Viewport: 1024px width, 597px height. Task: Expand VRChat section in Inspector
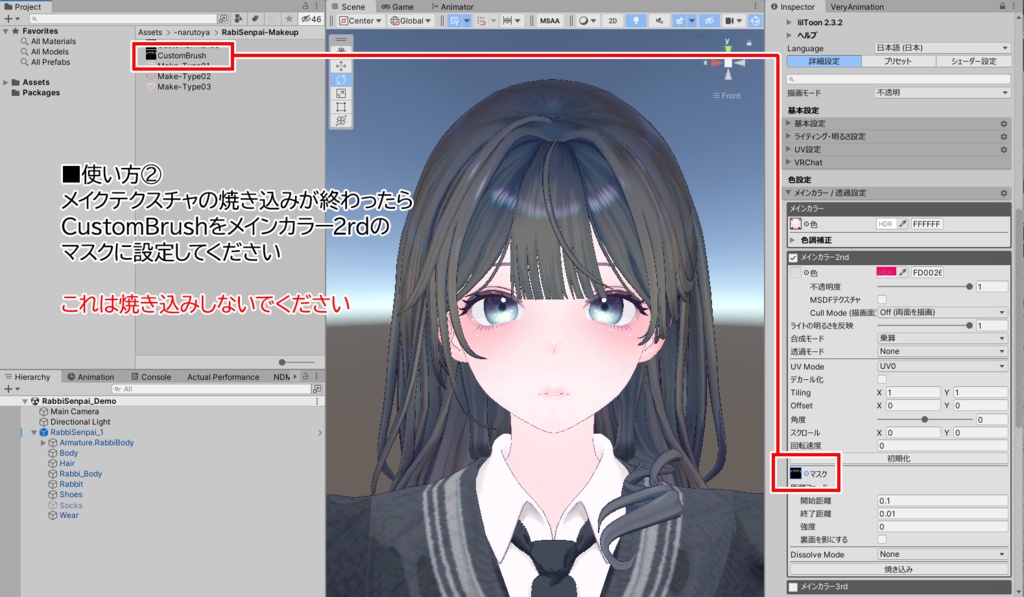coord(788,163)
